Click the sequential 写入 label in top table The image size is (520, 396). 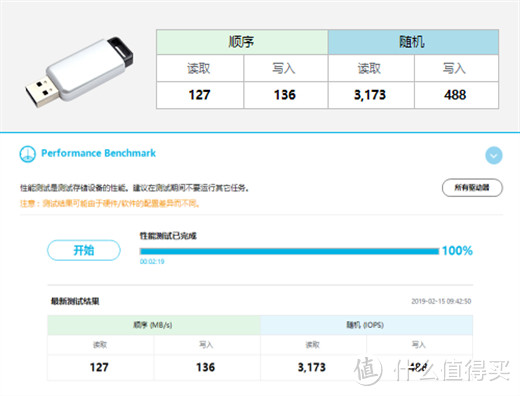284,68
